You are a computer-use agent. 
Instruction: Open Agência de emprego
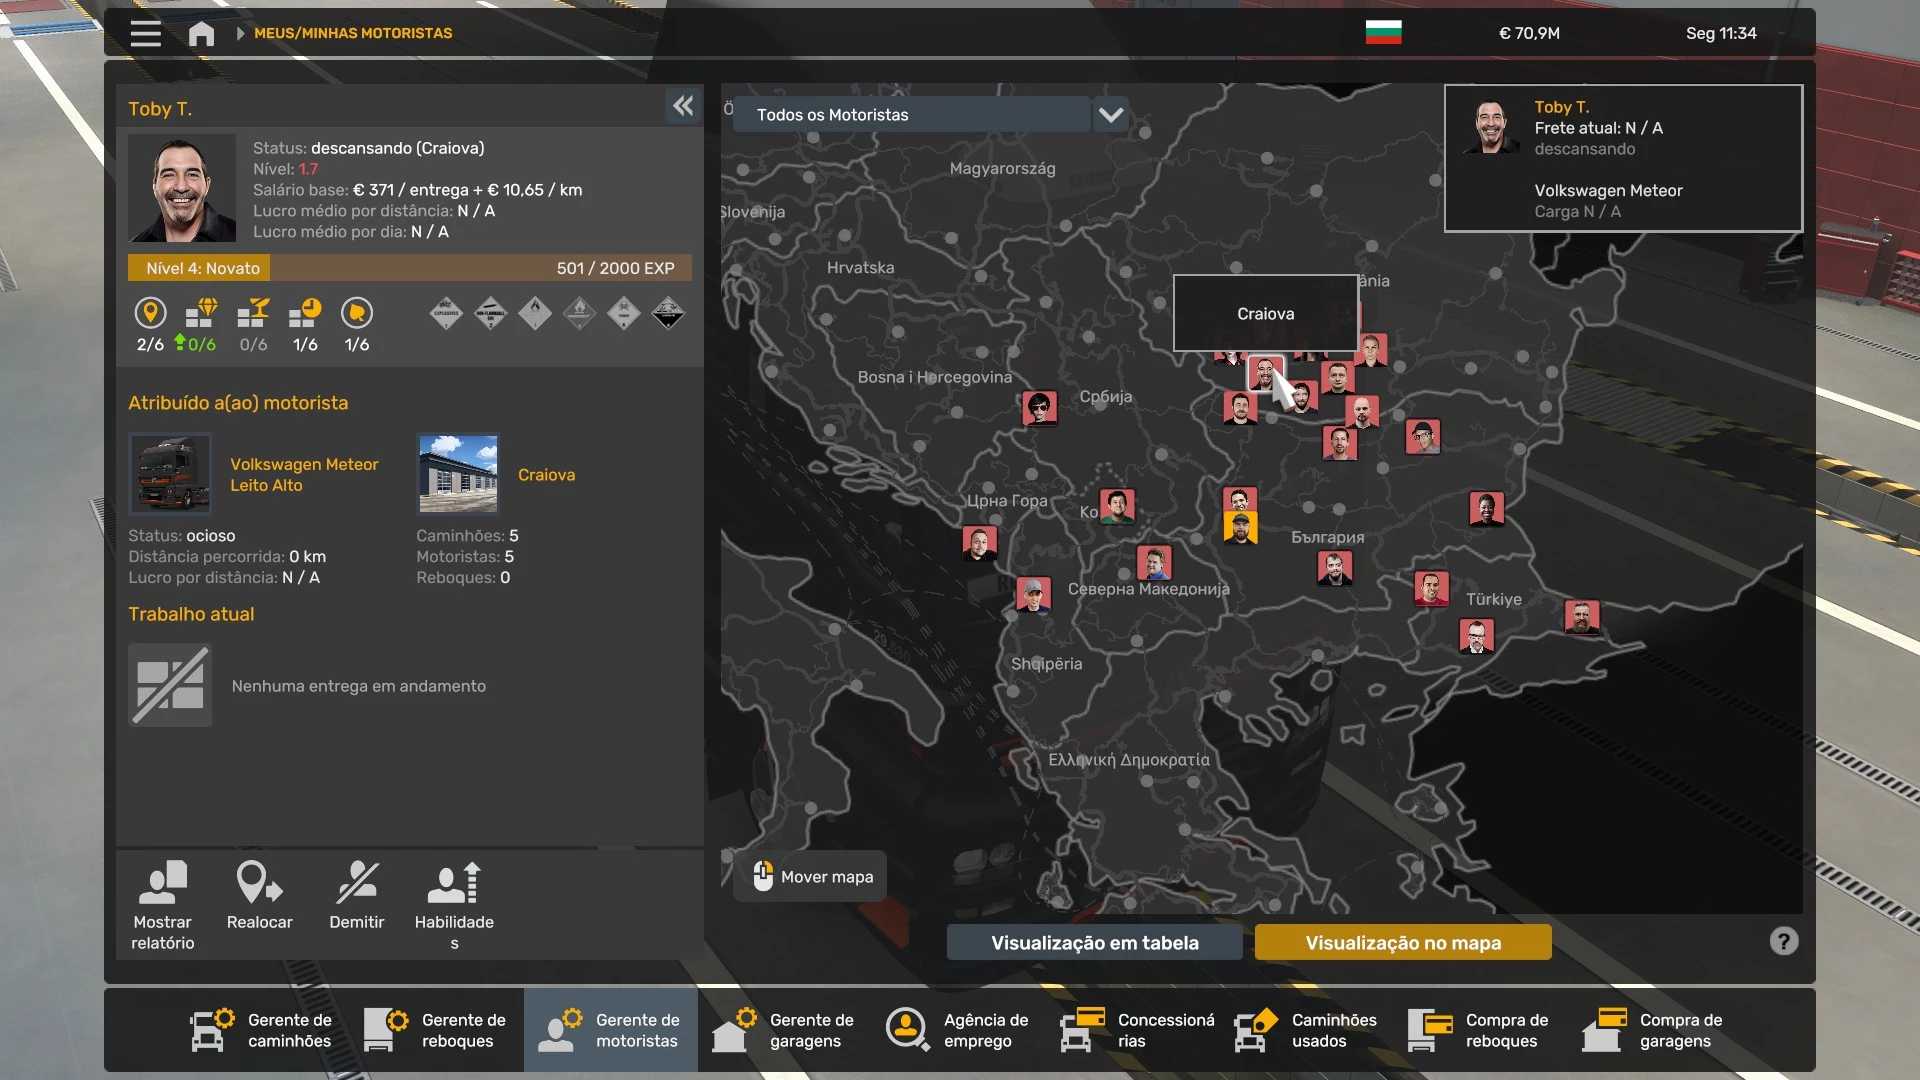[x=958, y=1030]
